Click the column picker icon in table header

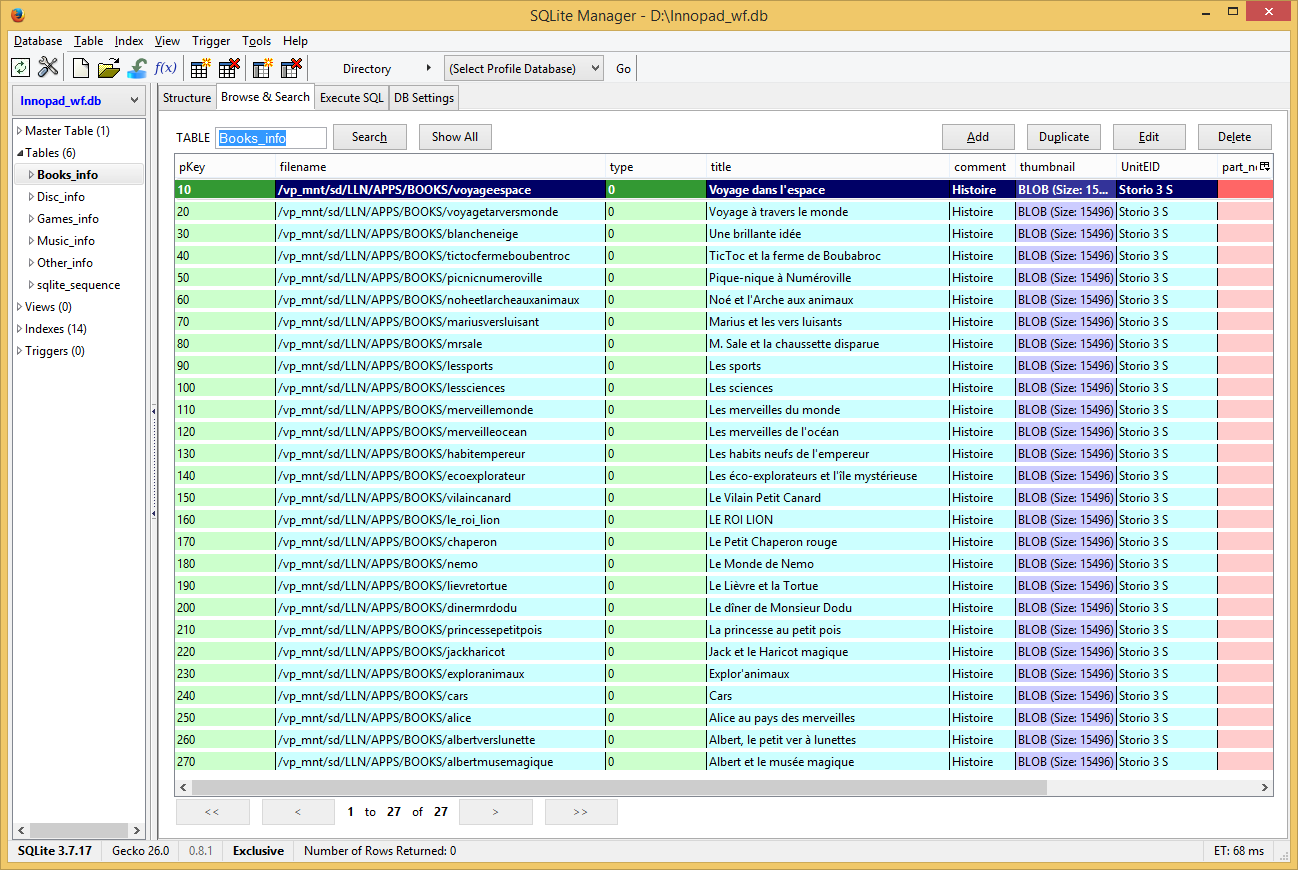click(1264, 167)
